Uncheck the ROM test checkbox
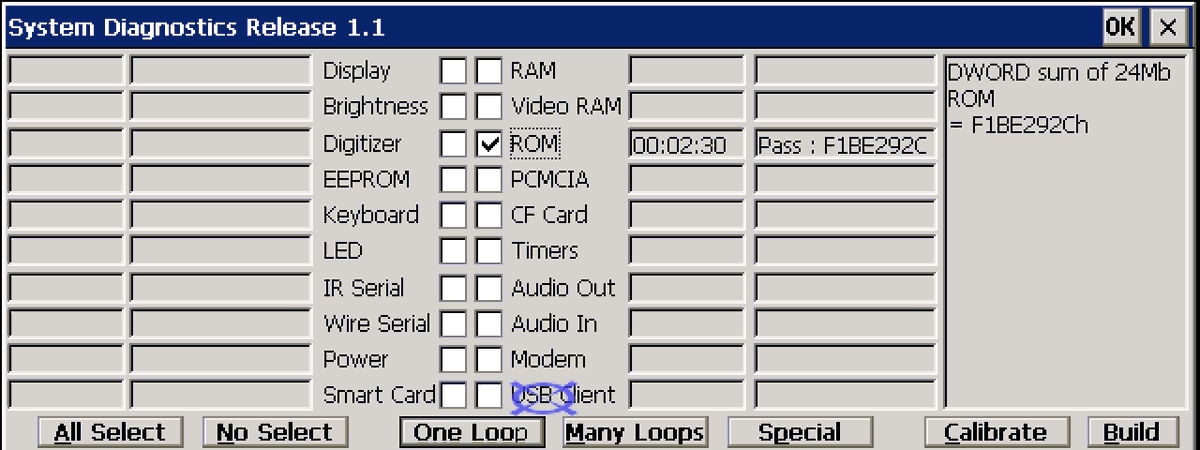The image size is (1200, 450). point(489,144)
